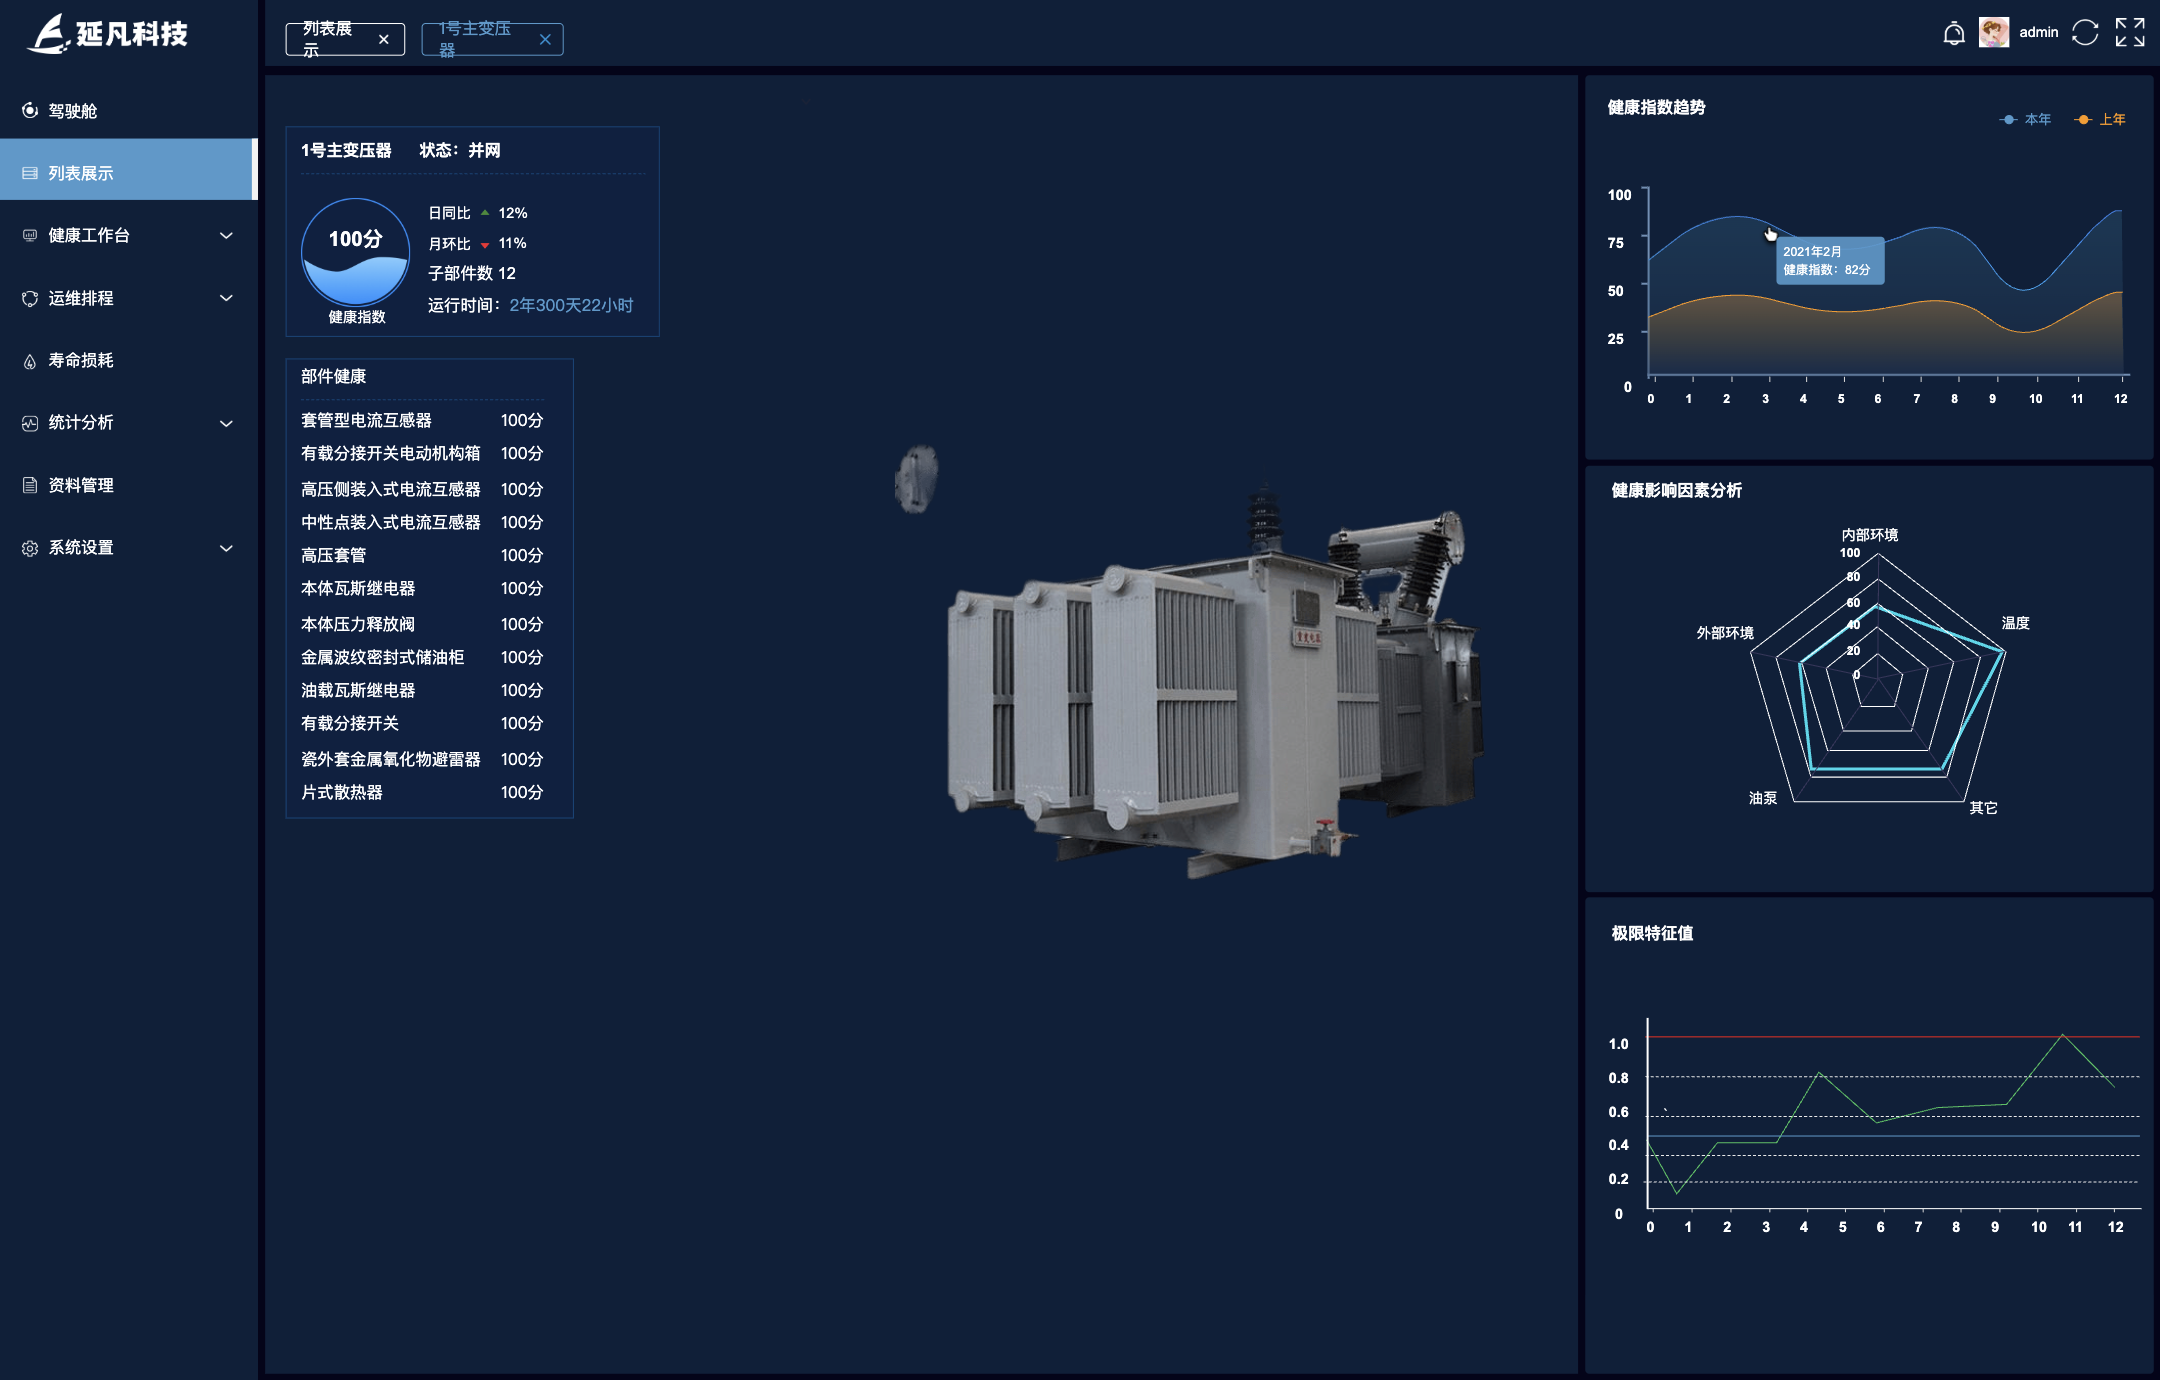2160x1380 pixels.
Task: Open 寿命损耗 from the sidebar
Action: pyautogui.click(x=81, y=360)
